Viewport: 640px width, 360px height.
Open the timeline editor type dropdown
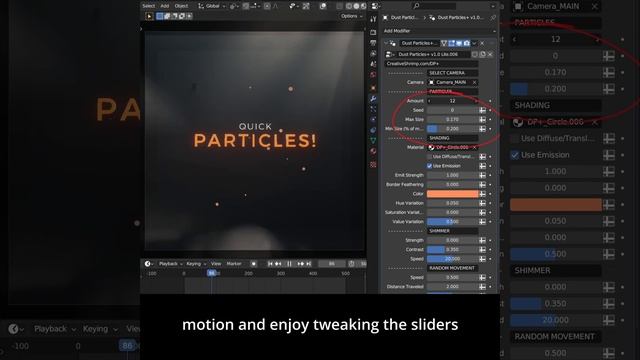148,264
